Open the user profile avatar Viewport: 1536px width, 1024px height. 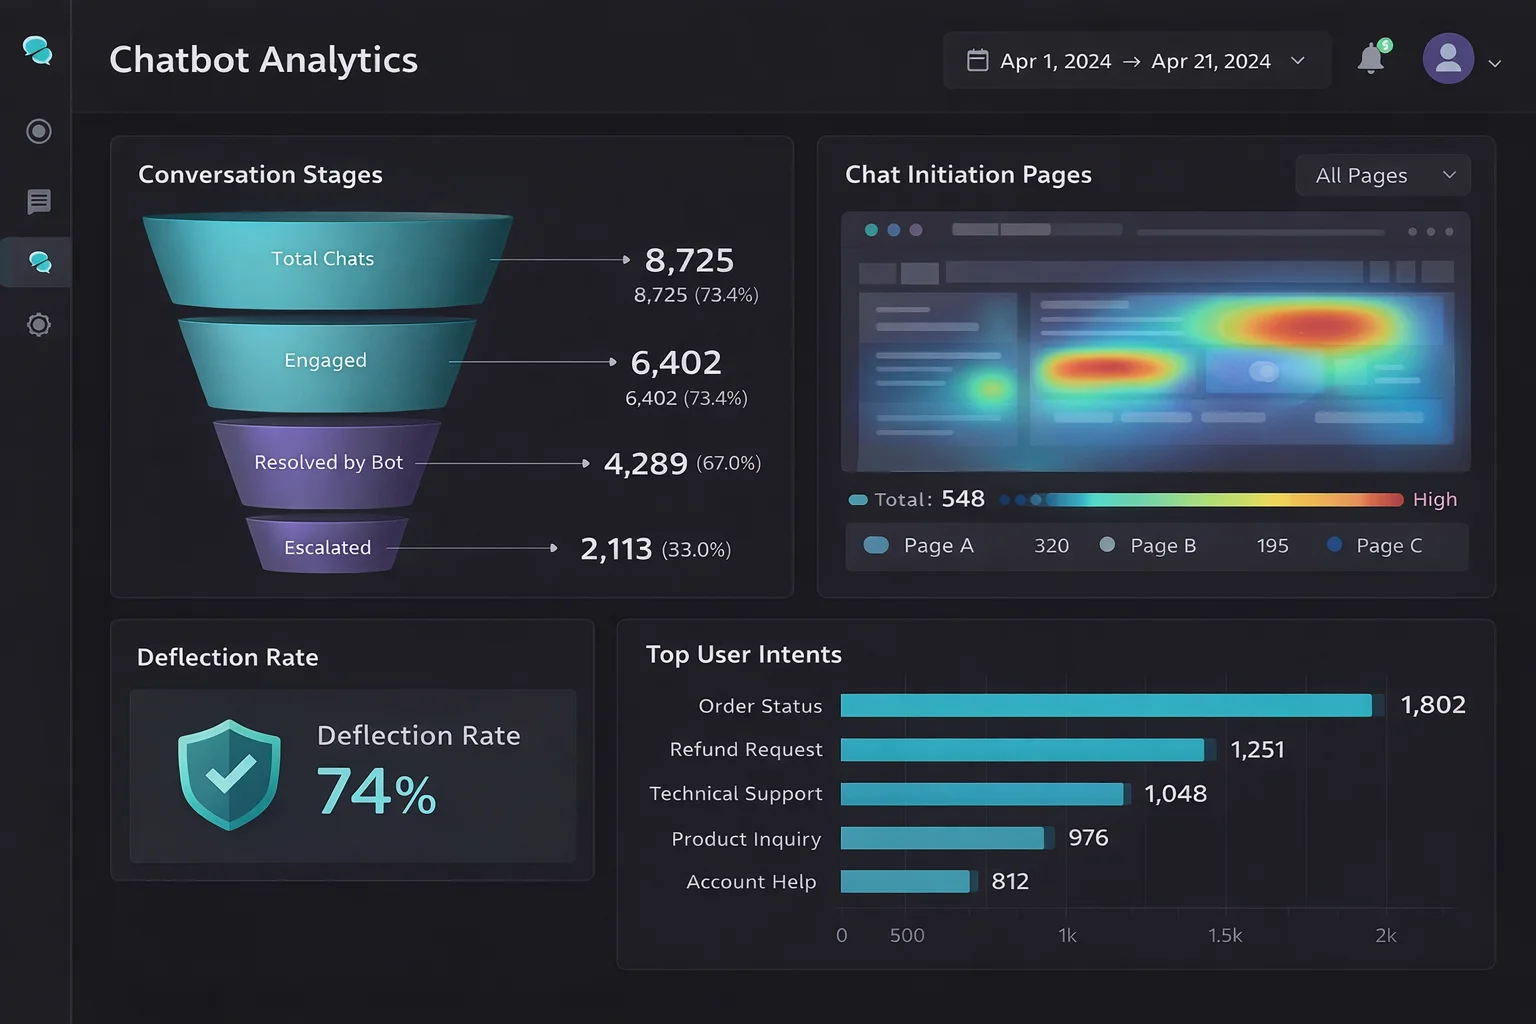1447,58
